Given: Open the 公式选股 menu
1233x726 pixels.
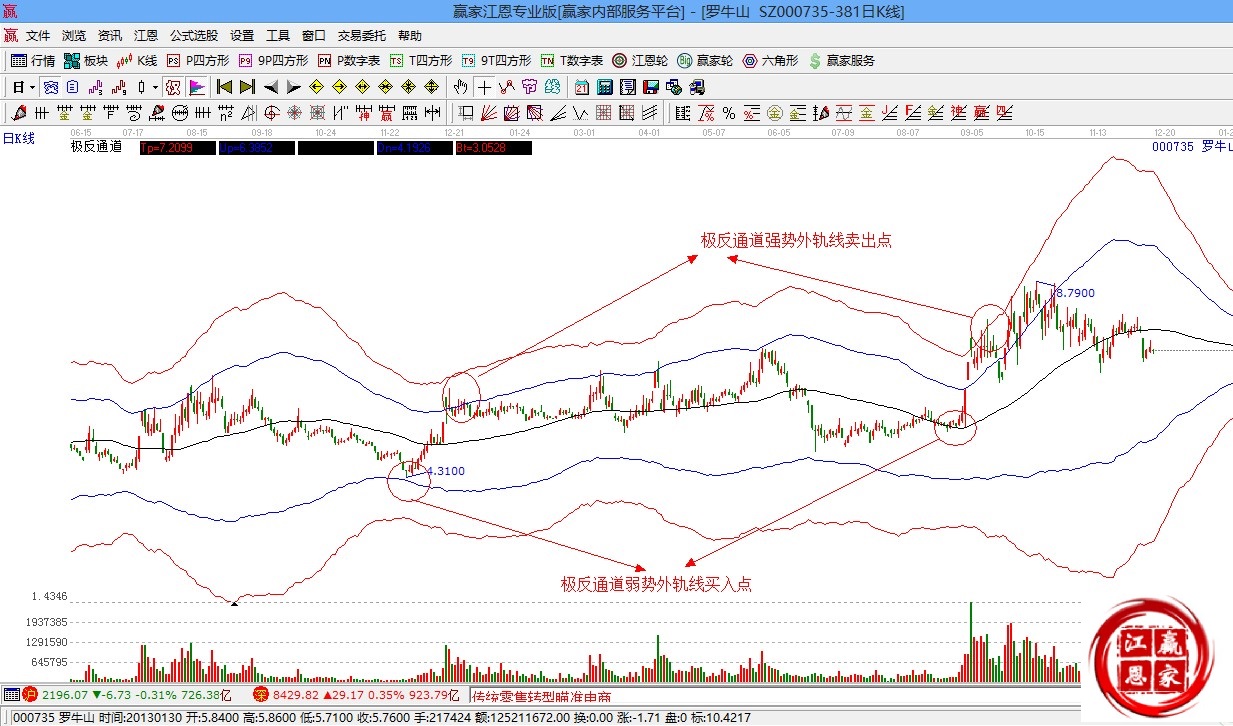Looking at the screenshot, I should click(x=194, y=35).
